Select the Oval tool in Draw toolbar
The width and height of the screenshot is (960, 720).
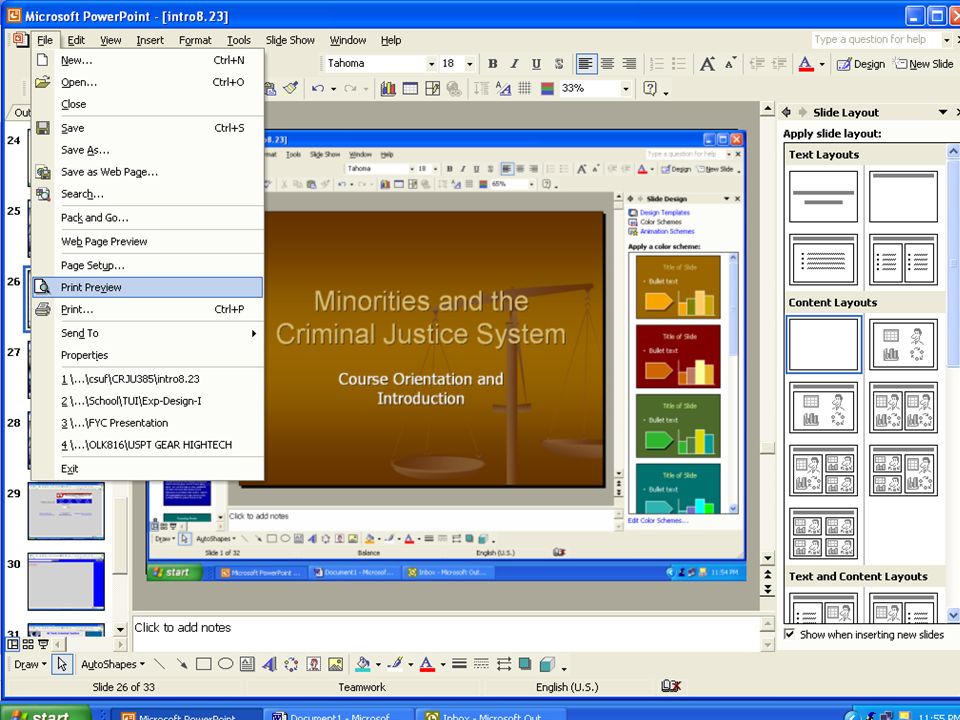point(225,664)
